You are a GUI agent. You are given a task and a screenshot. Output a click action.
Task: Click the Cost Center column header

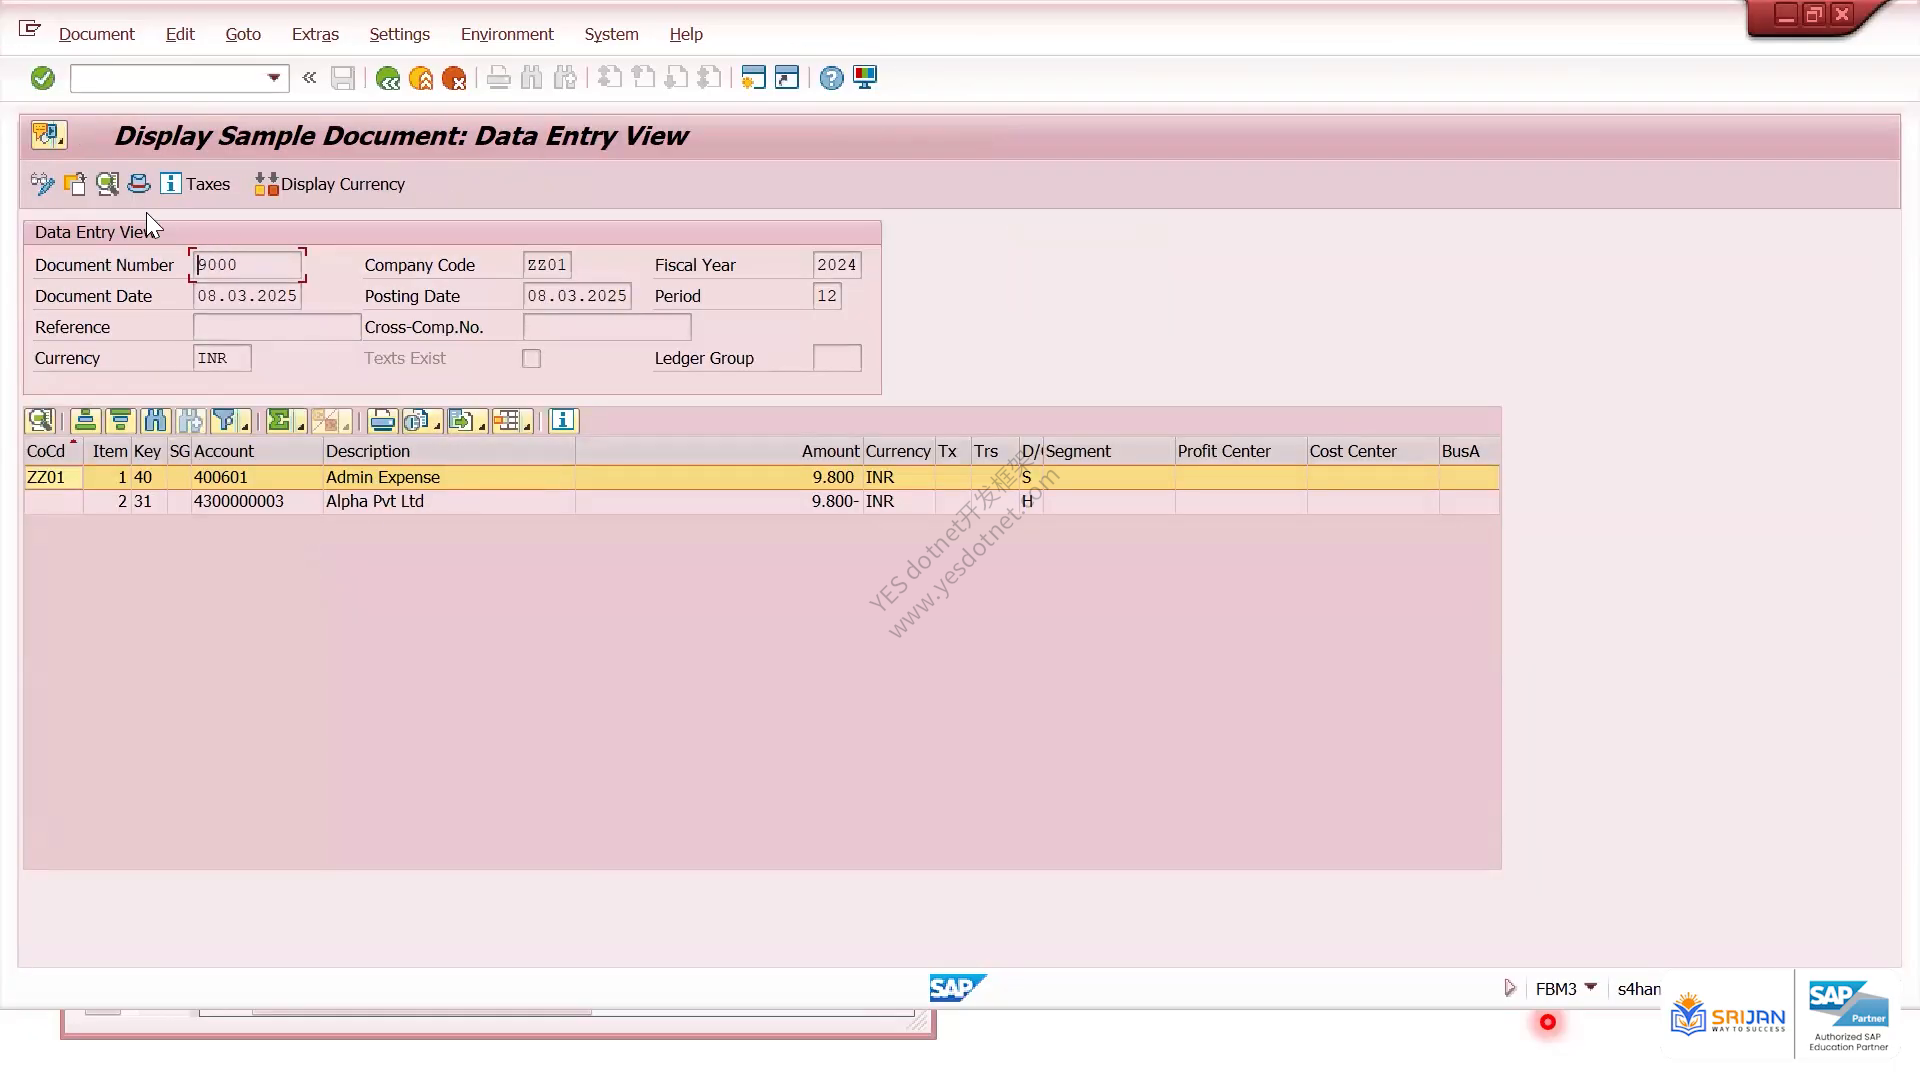click(1373, 451)
